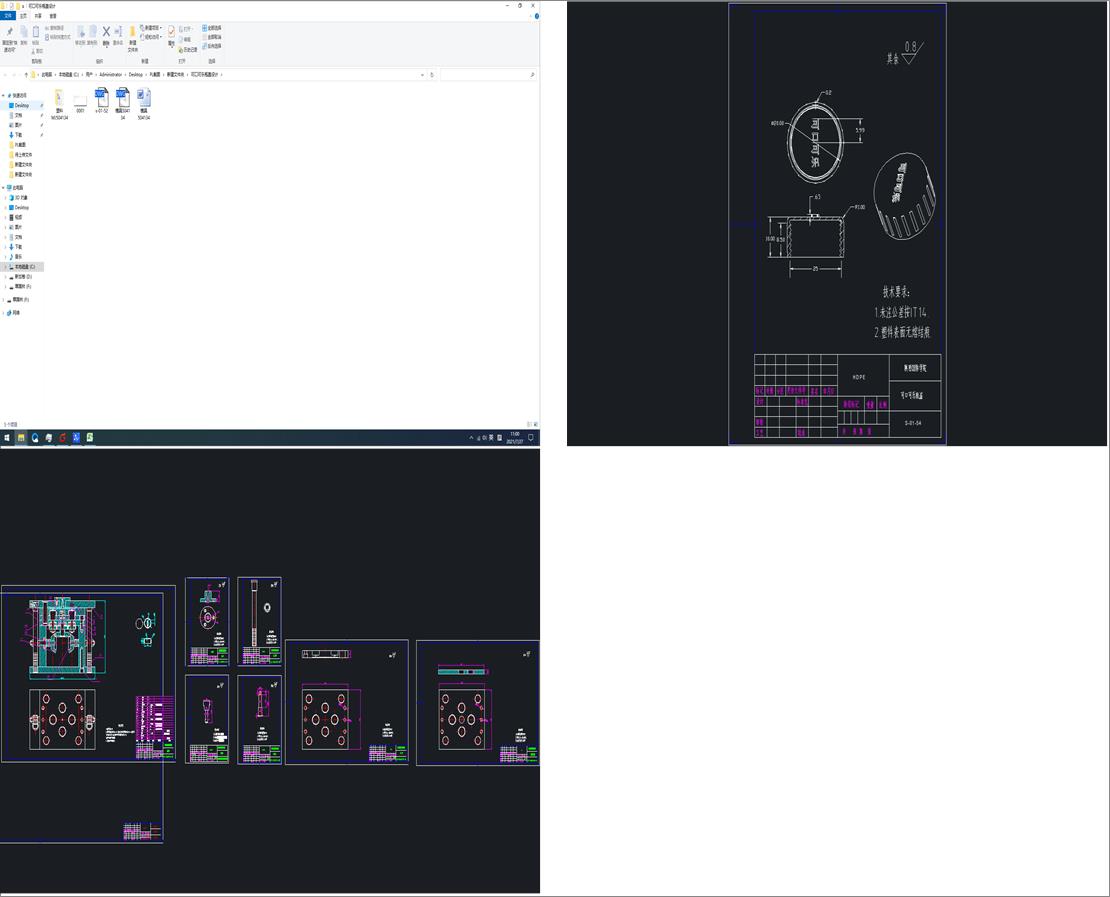Image resolution: width=1110 pixels, height=897 pixels.
Task: Click Administrator in address breadcrumb
Action: [110, 74]
